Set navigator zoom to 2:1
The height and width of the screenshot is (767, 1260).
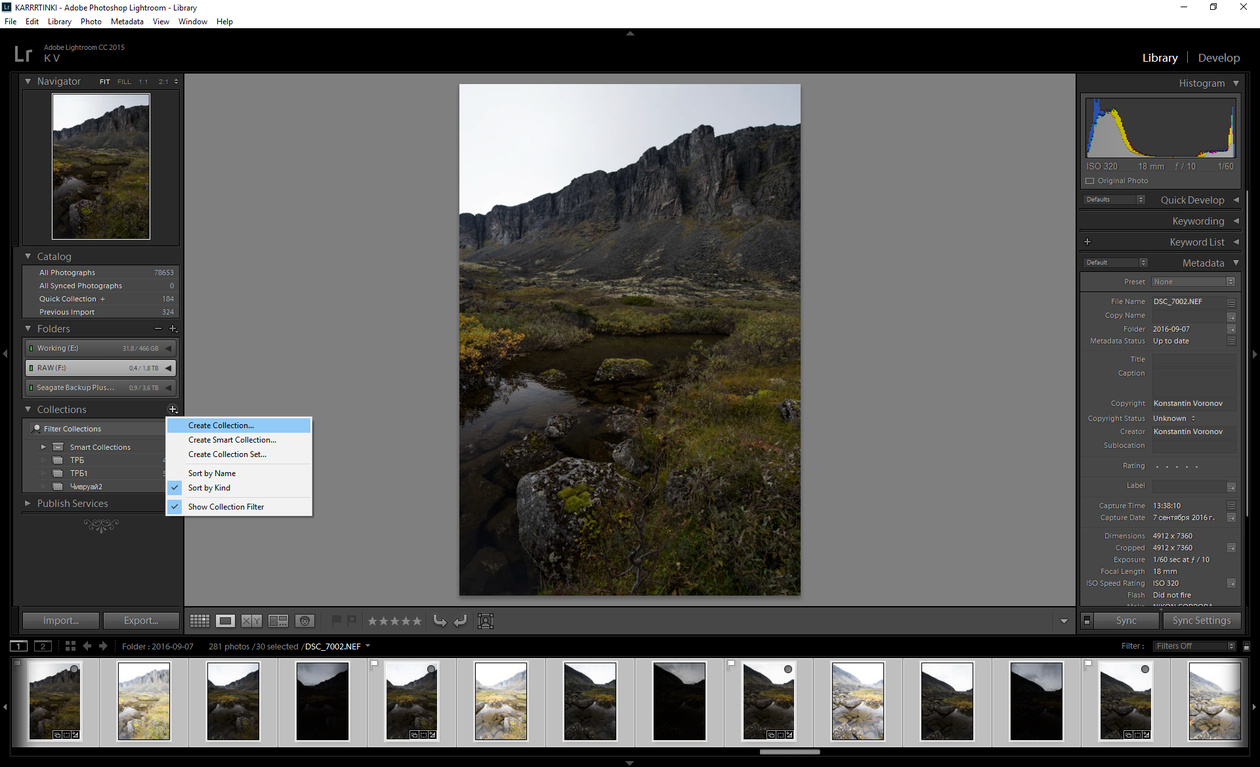164,82
